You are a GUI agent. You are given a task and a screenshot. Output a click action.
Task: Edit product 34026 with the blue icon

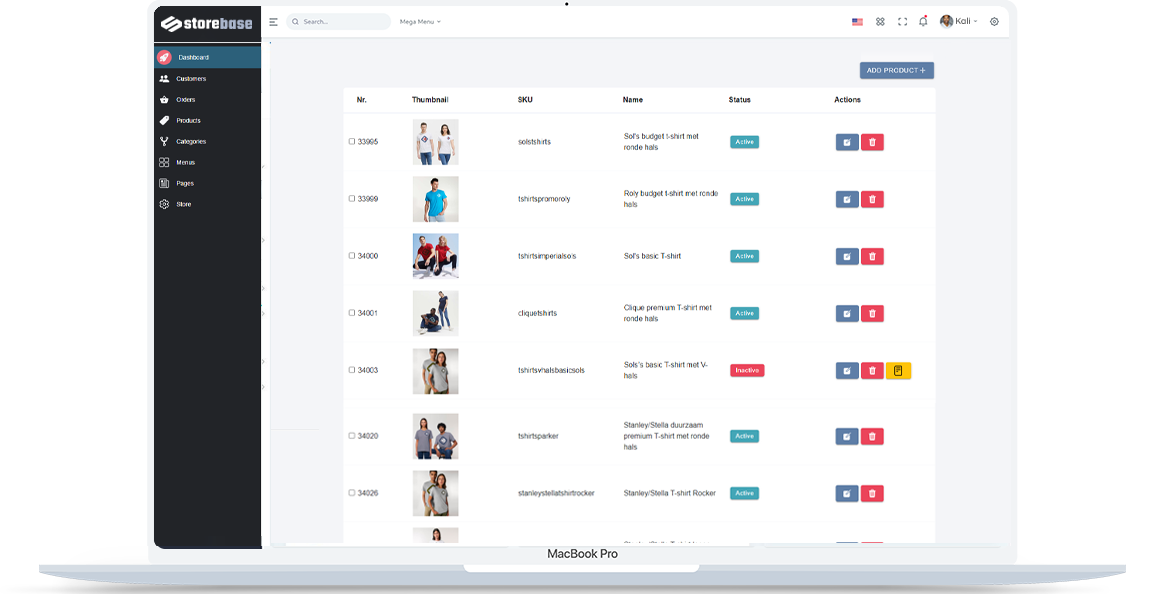tap(847, 493)
